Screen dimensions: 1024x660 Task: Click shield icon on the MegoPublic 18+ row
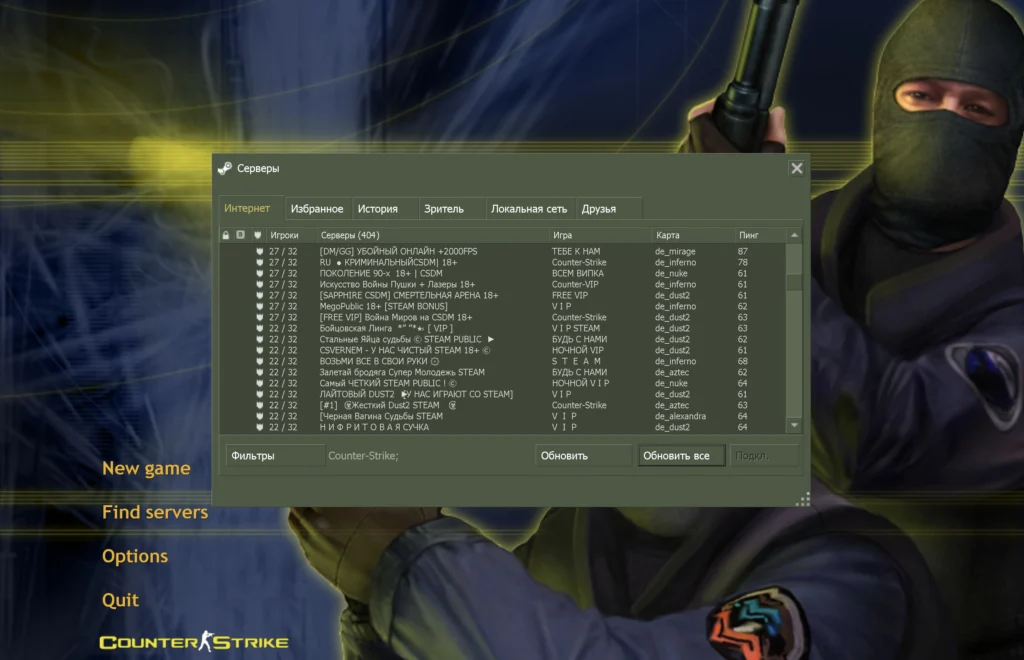(258, 306)
